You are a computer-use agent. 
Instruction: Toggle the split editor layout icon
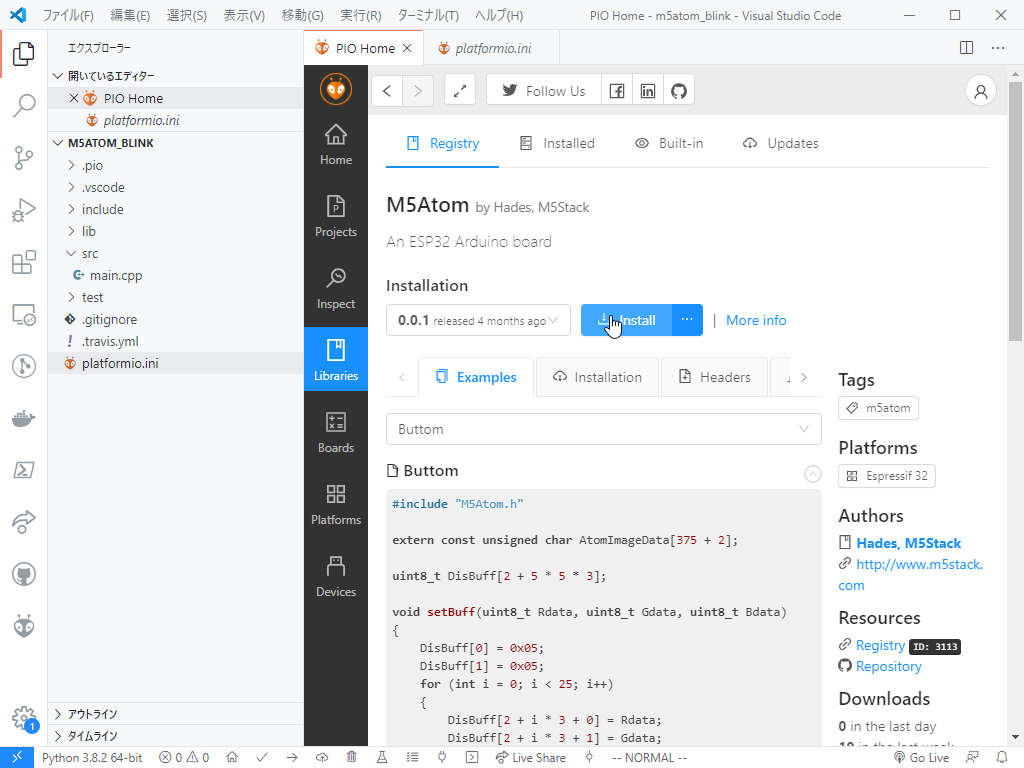click(x=967, y=48)
